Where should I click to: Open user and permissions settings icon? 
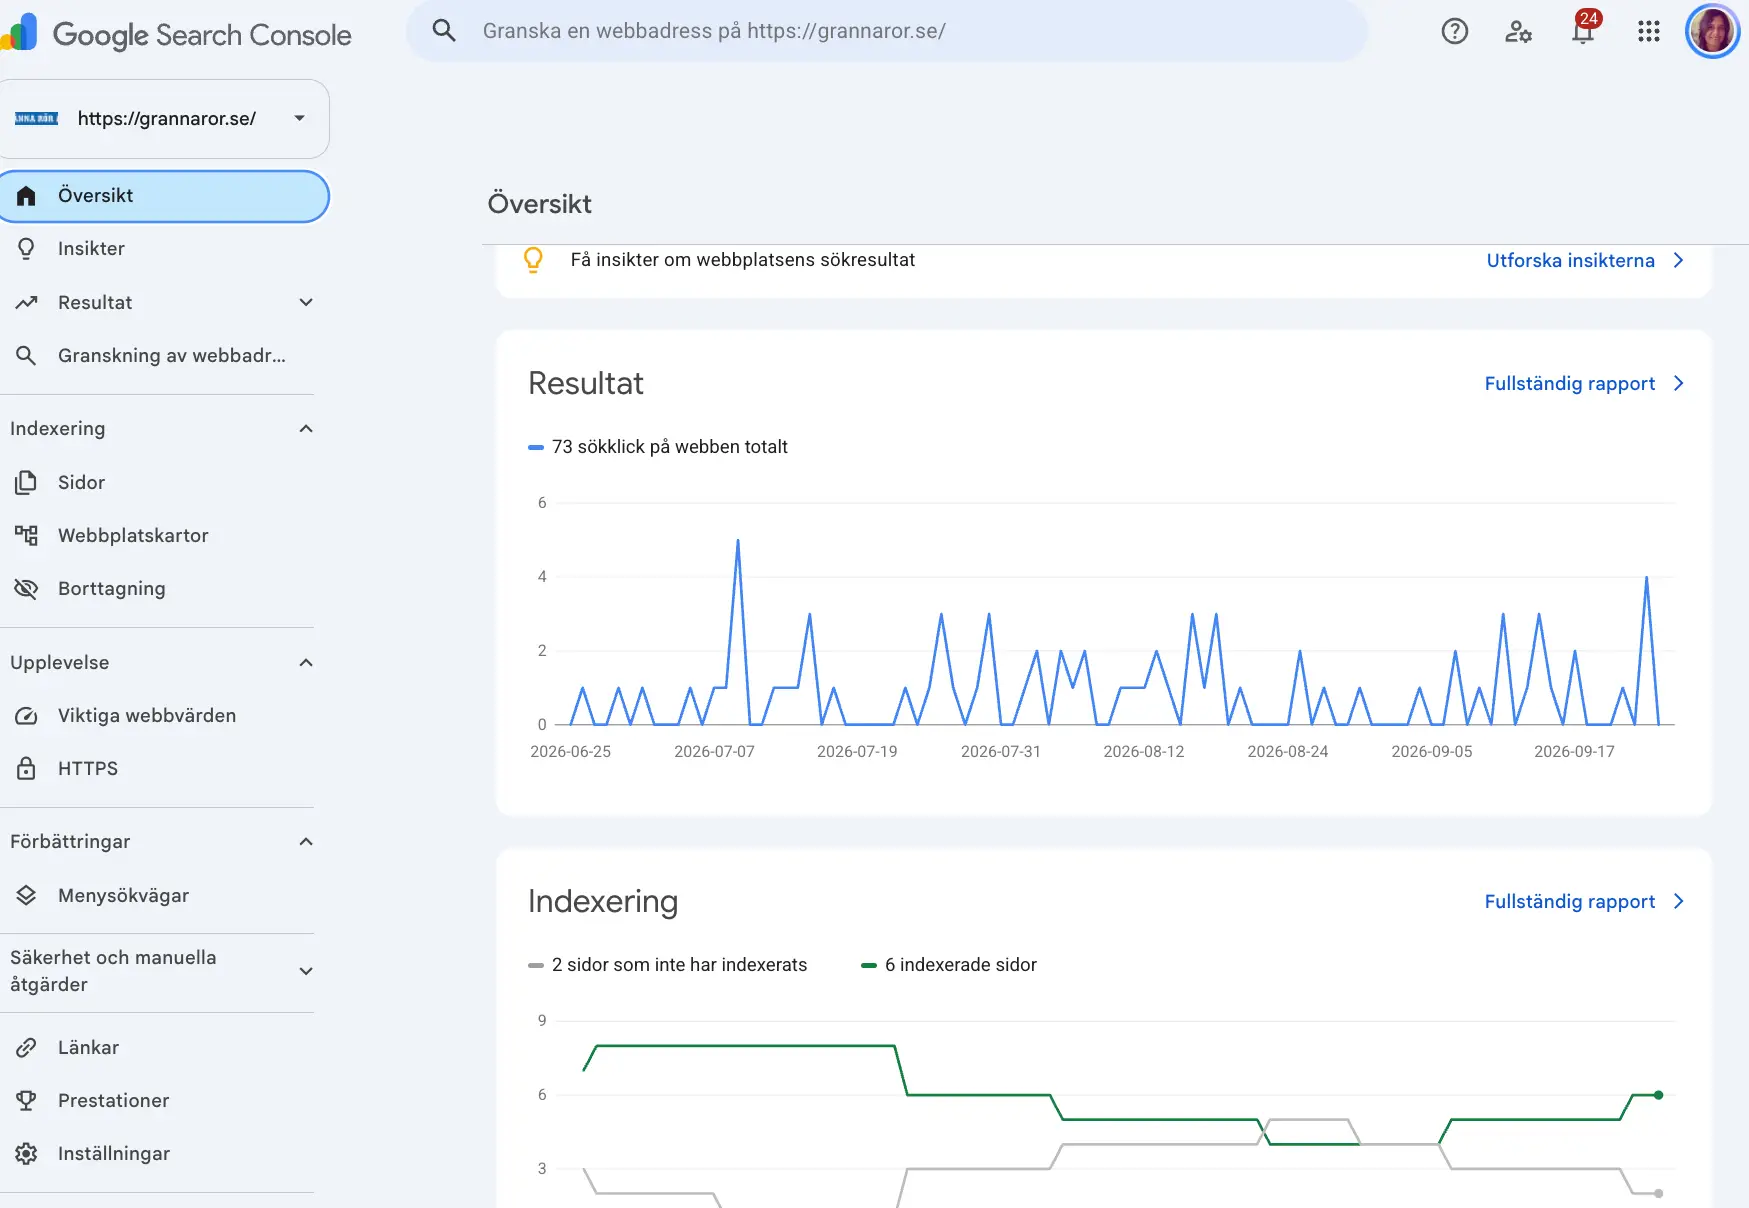(1518, 32)
